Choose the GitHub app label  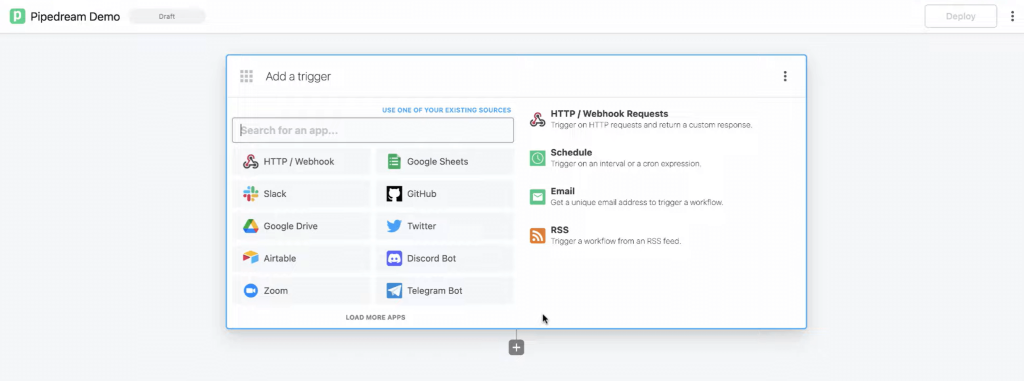tap(422, 193)
